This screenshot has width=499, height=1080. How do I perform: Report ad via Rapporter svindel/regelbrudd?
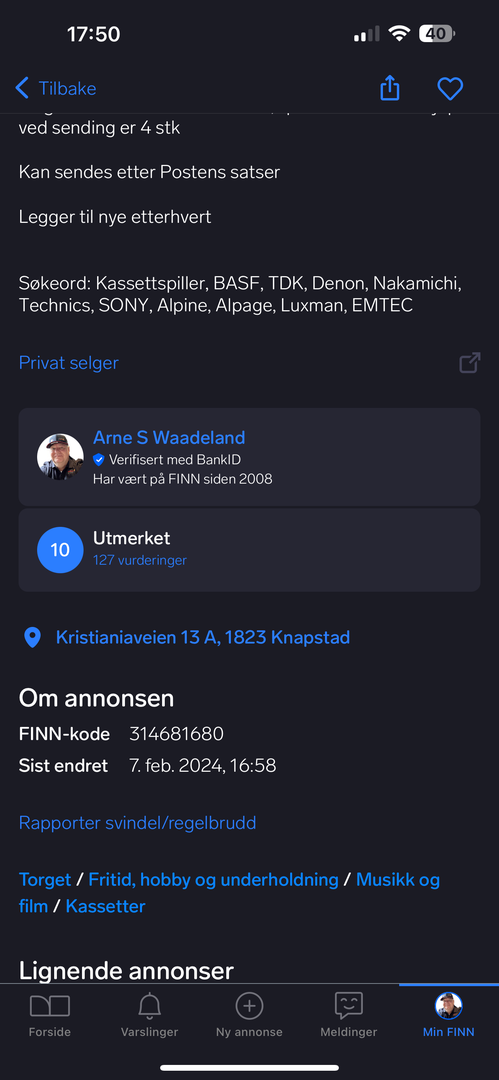pos(137,822)
